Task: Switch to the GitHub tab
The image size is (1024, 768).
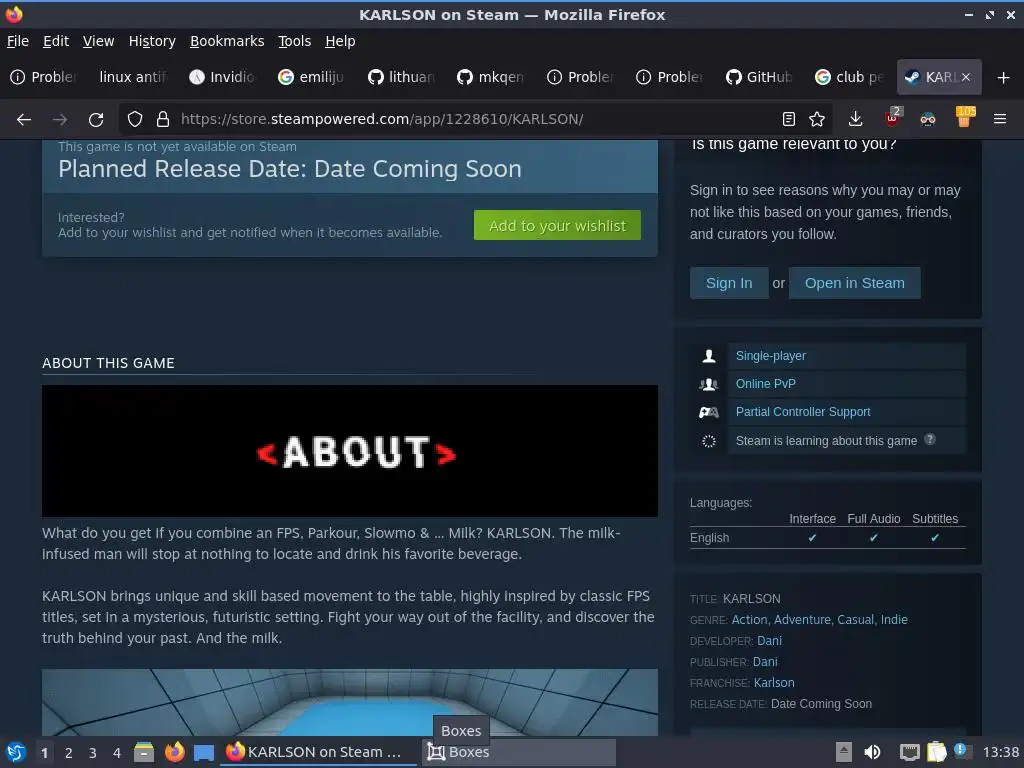Action: [759, 77]
